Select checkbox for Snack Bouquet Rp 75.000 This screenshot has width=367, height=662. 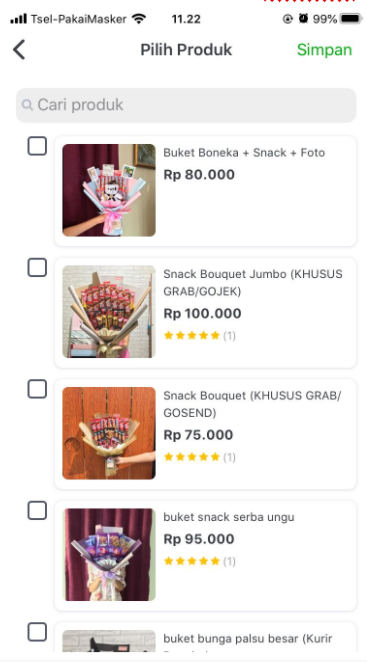click(x=37, y=389)
